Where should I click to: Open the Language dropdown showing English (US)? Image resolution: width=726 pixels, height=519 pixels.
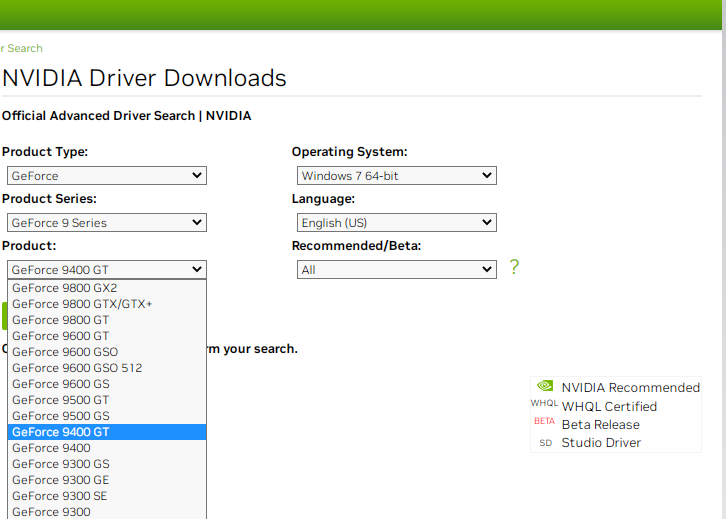click(x=396, y=223)
